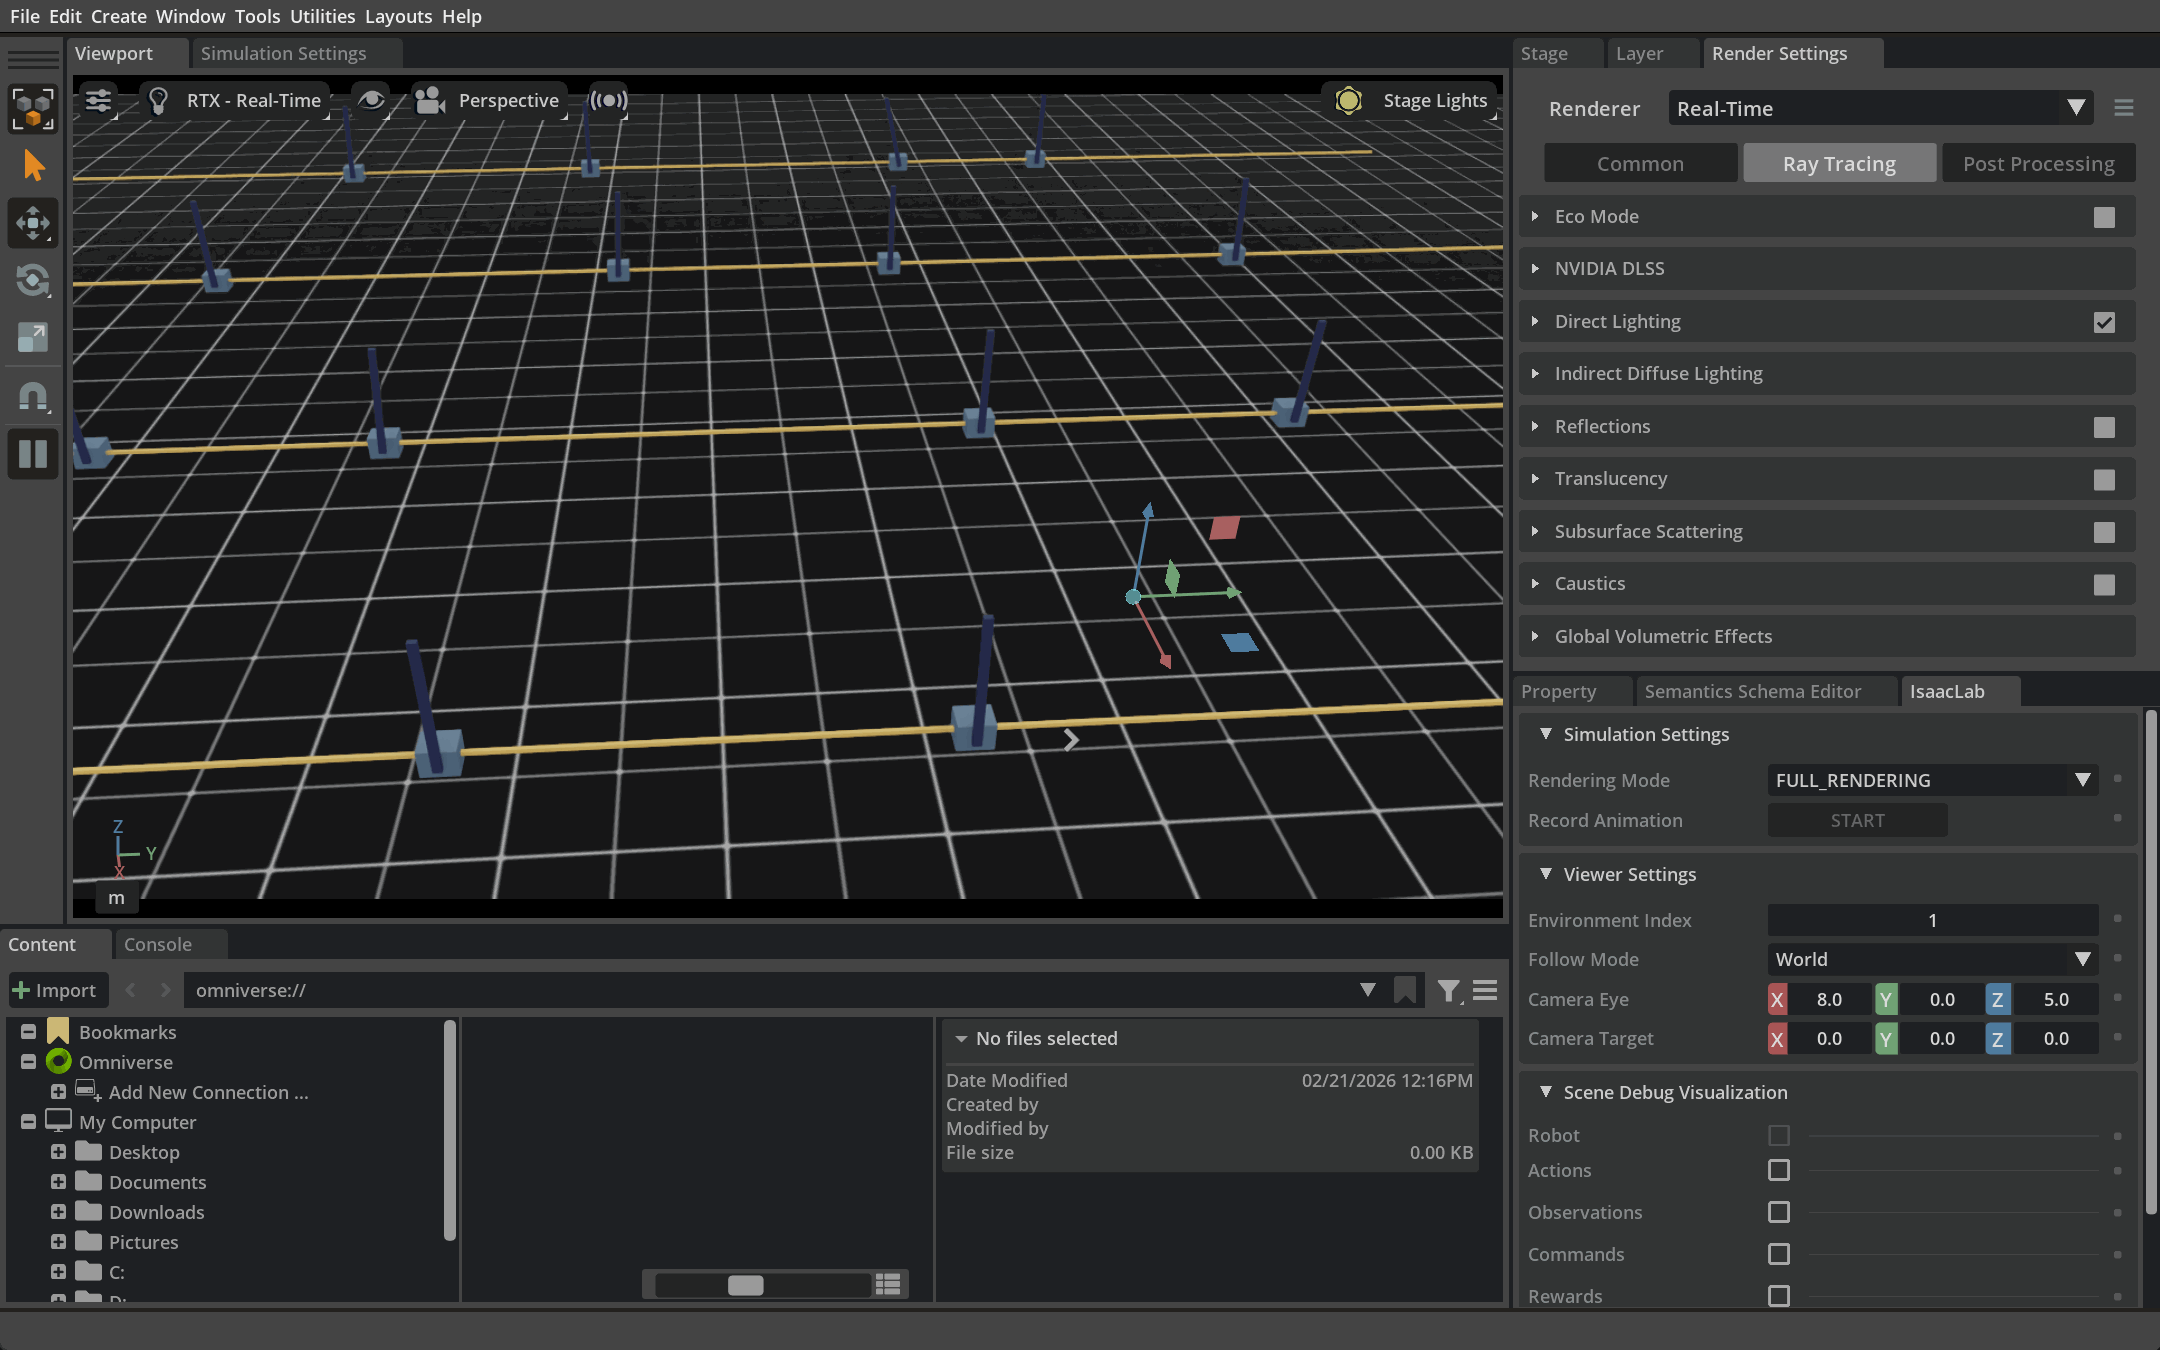This screenshot has width=2160, height=1350.
Task: Open the Utilities menu
Action: [322, 16]
